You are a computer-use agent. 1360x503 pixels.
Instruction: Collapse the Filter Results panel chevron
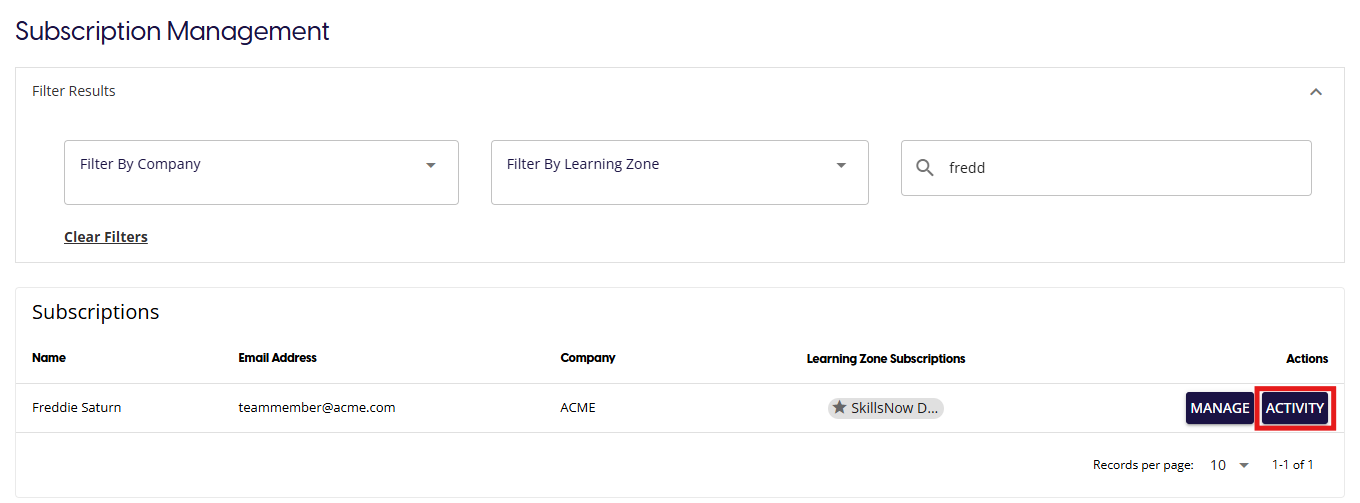pyautogui.click(x=1316, y=92)
